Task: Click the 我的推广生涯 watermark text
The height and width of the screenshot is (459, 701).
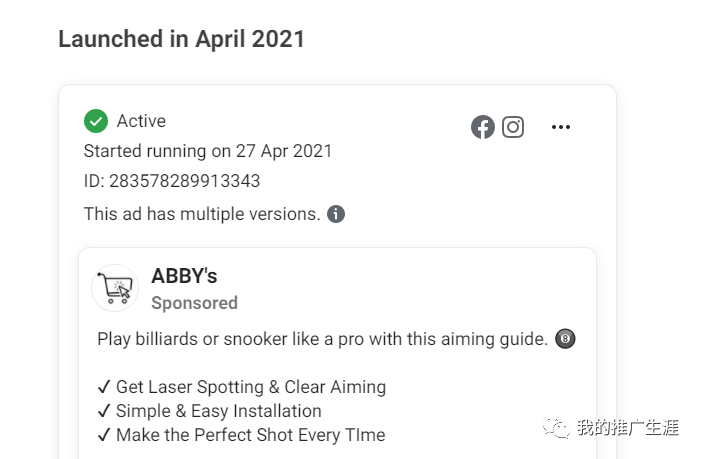Action: coord(627,428)
